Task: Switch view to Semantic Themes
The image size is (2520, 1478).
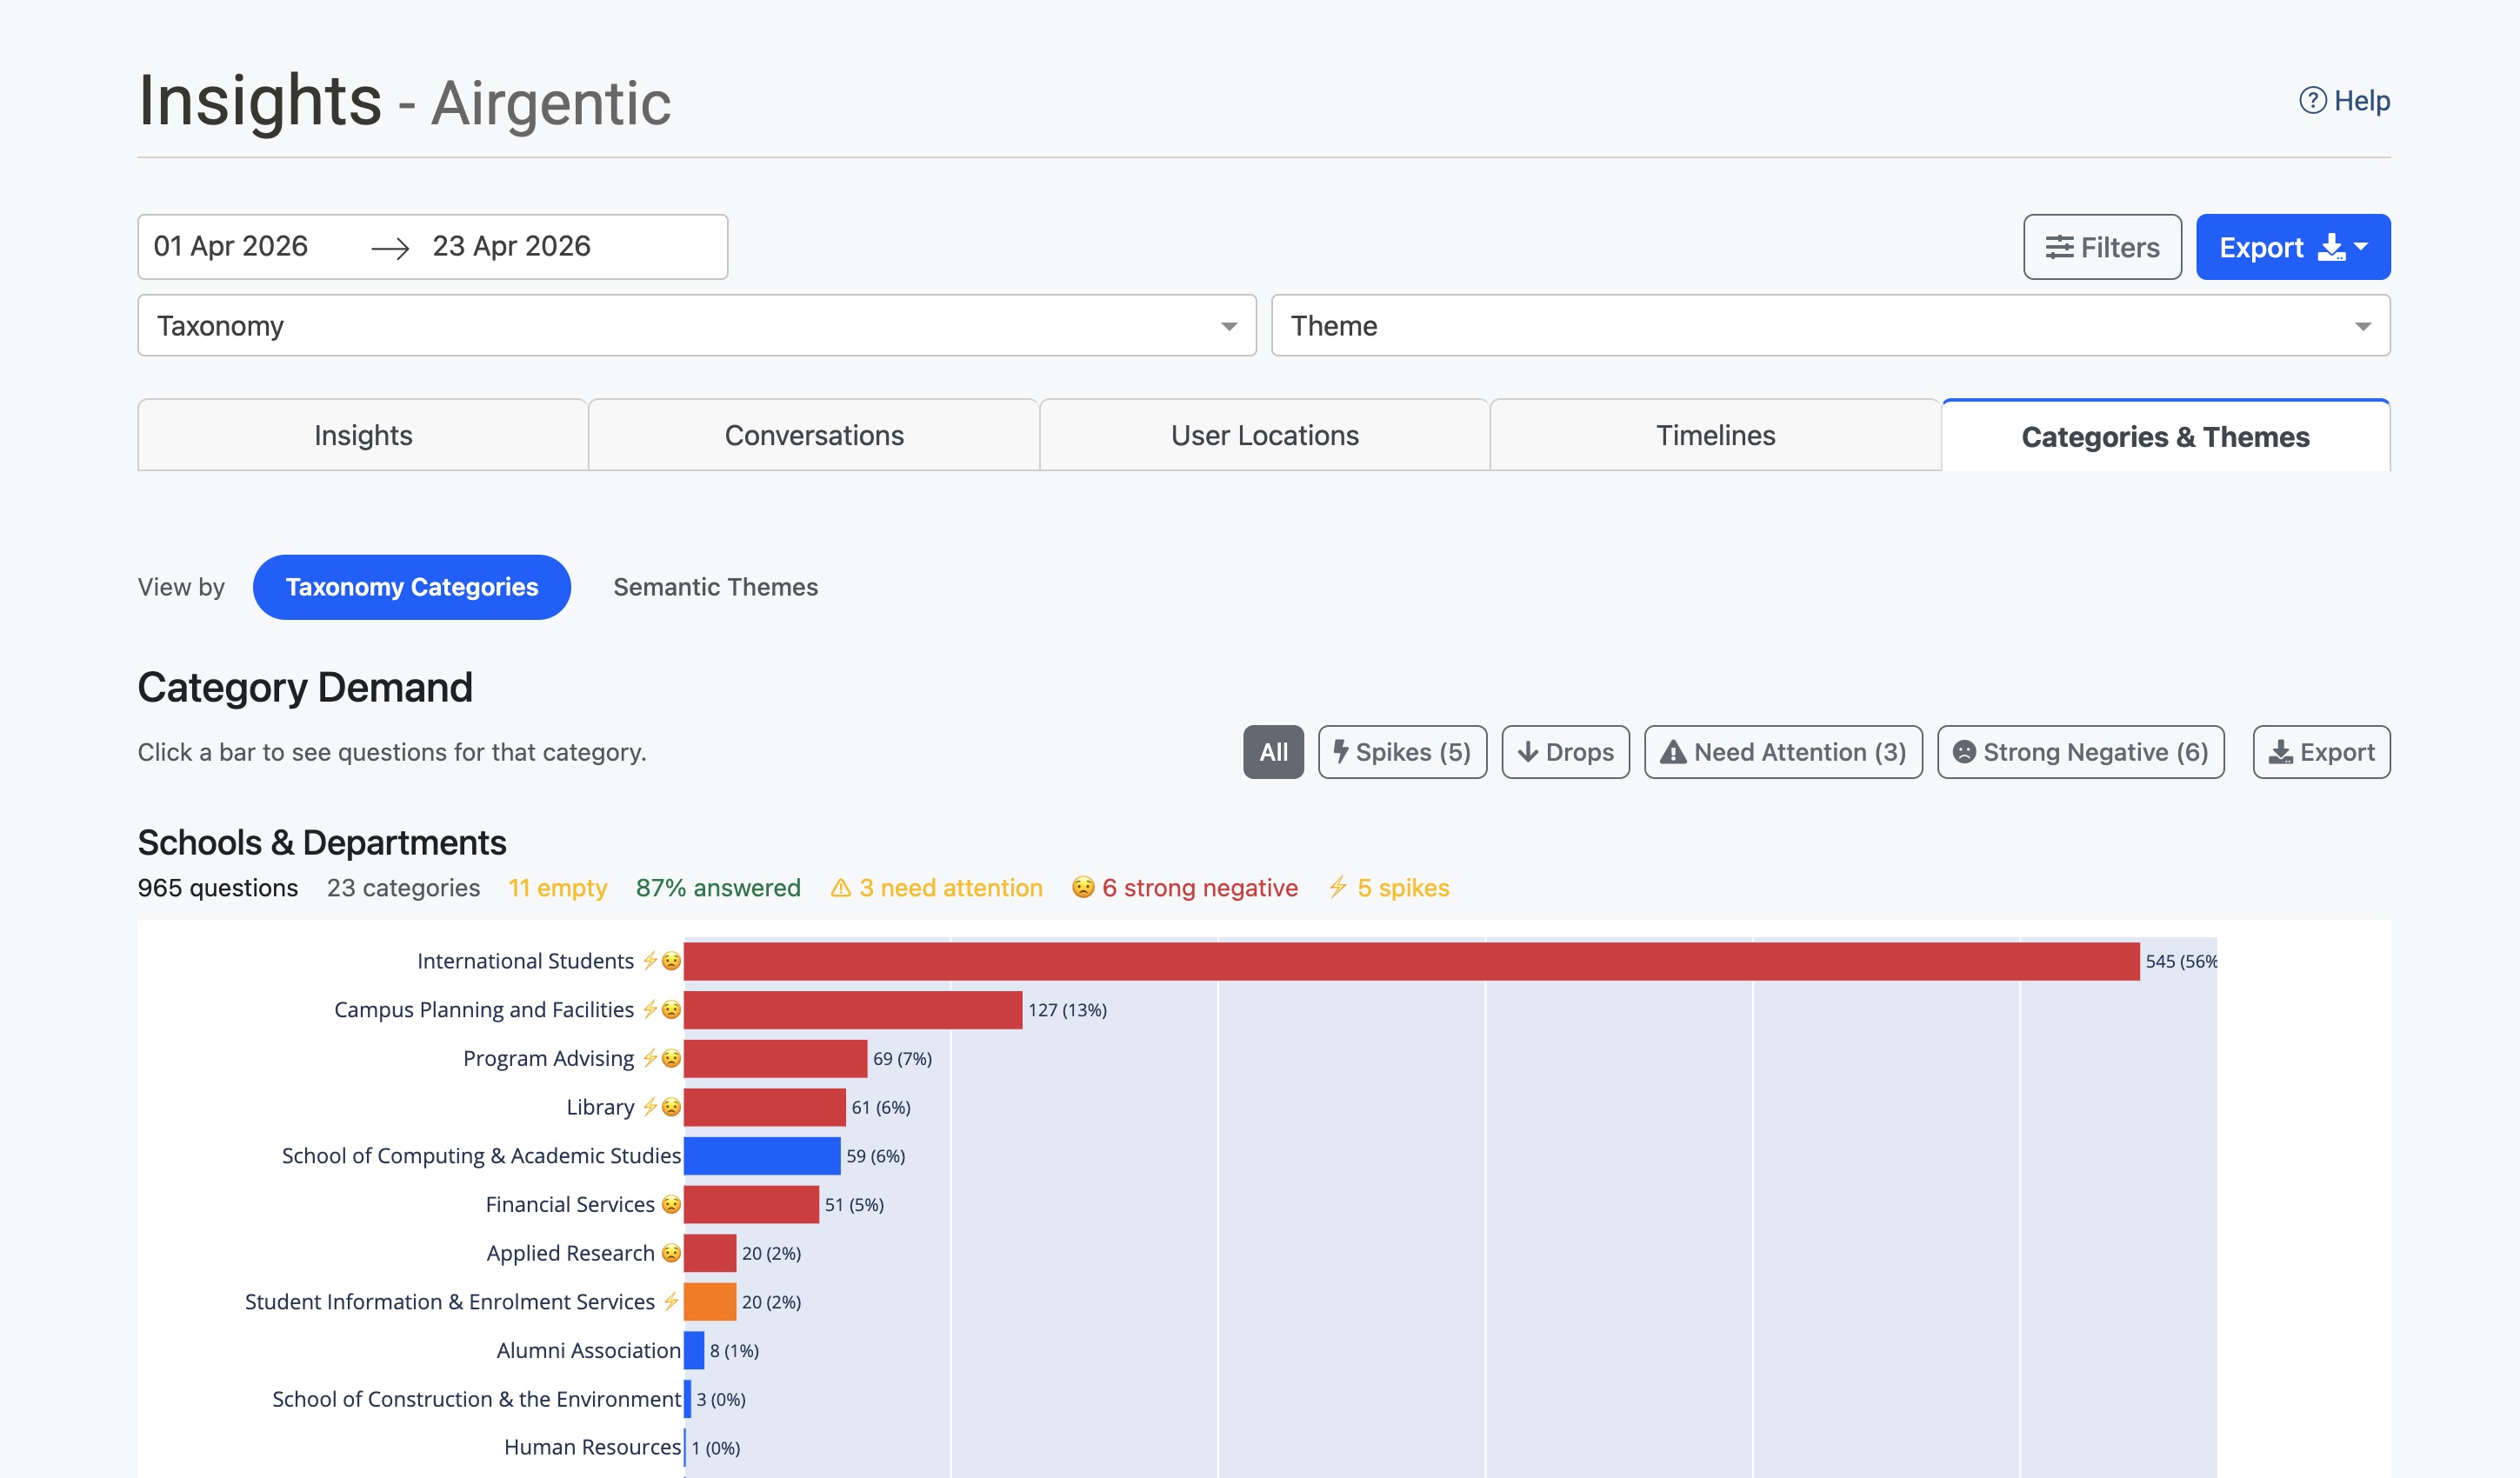Action: pos(715,587)
